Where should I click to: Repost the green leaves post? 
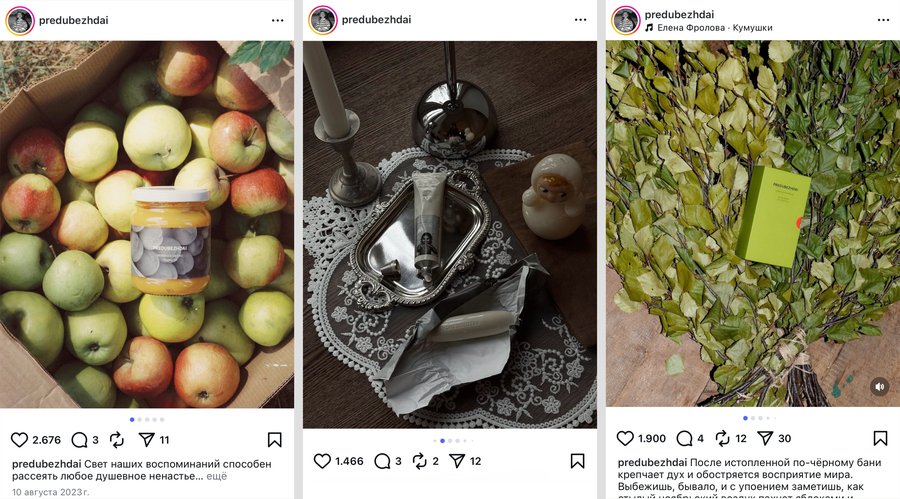[722, 438]
